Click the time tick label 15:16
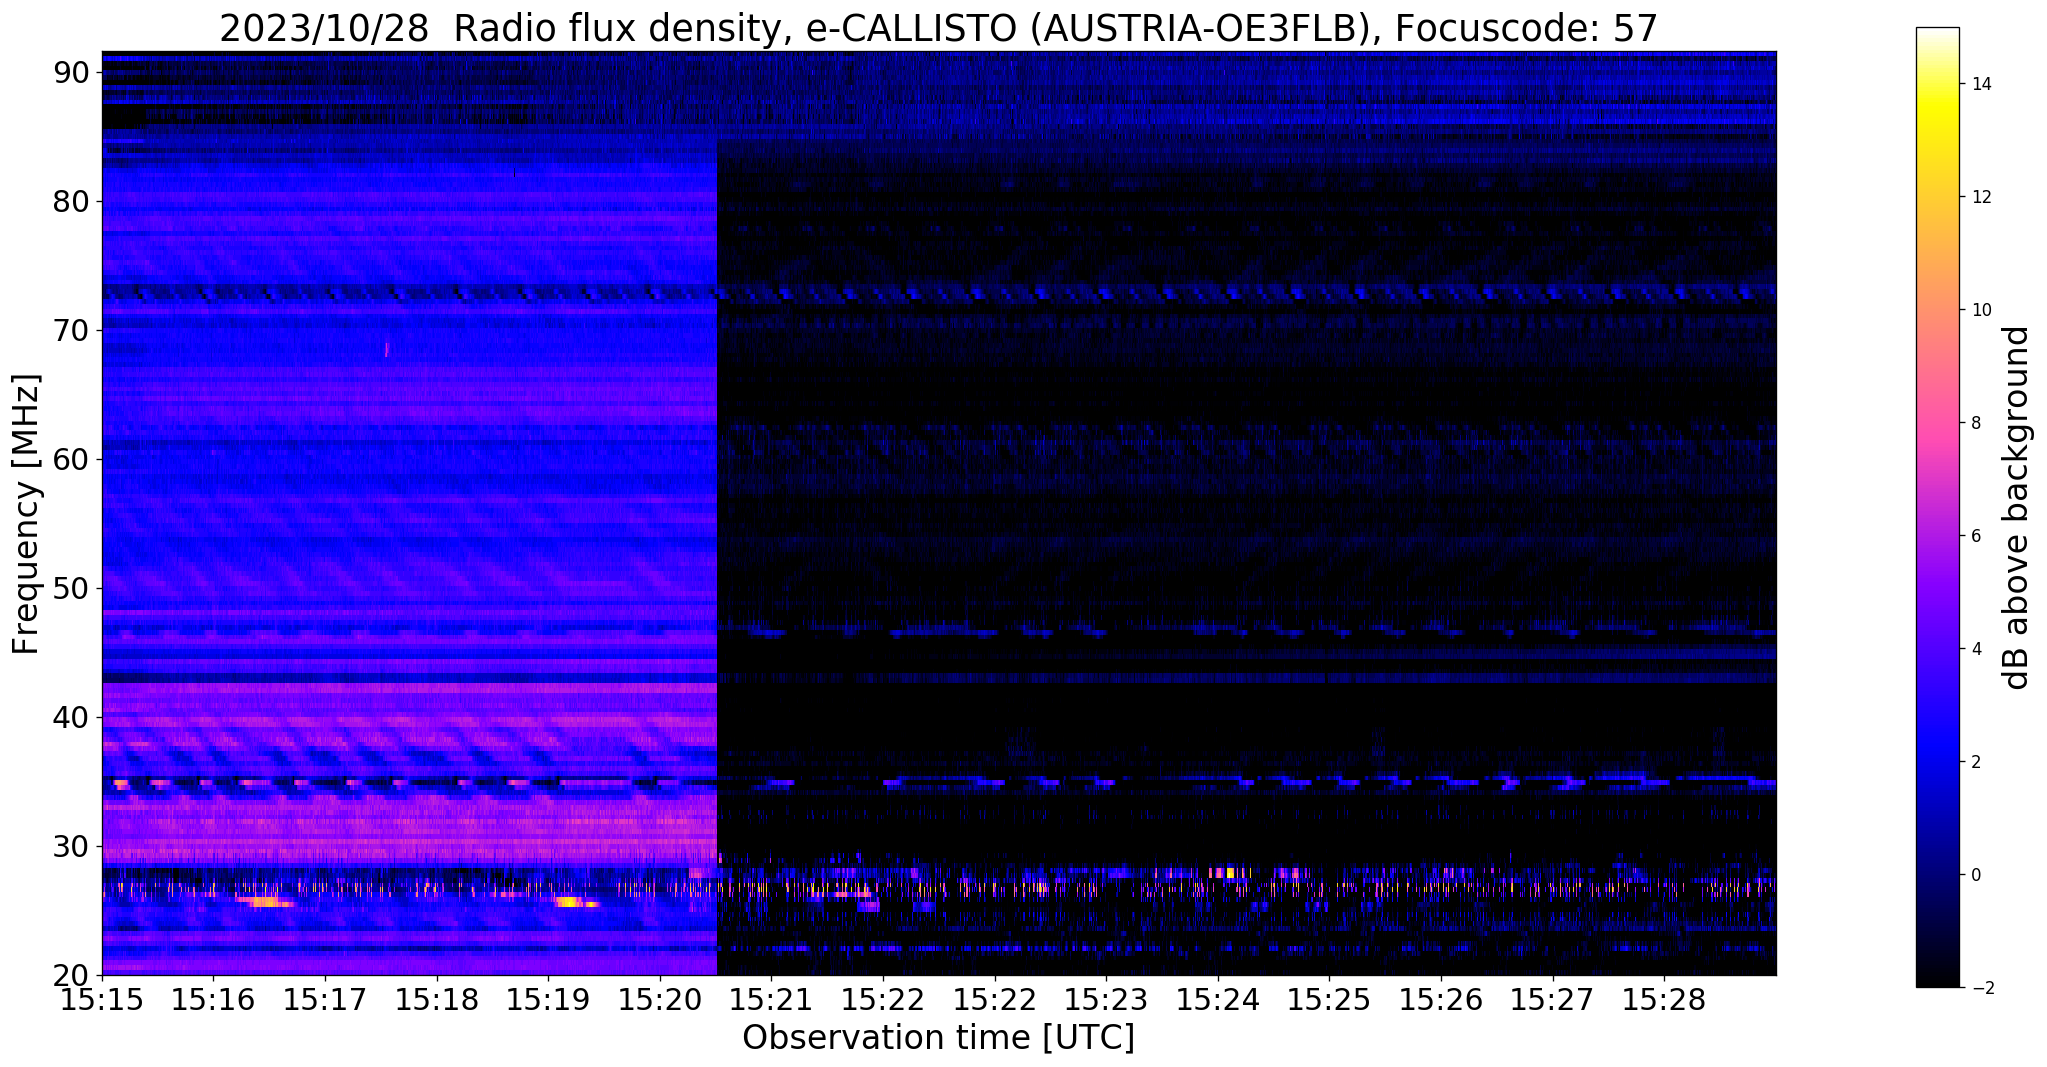Screen dimensions: 2047x1067 click(213, 1000)
